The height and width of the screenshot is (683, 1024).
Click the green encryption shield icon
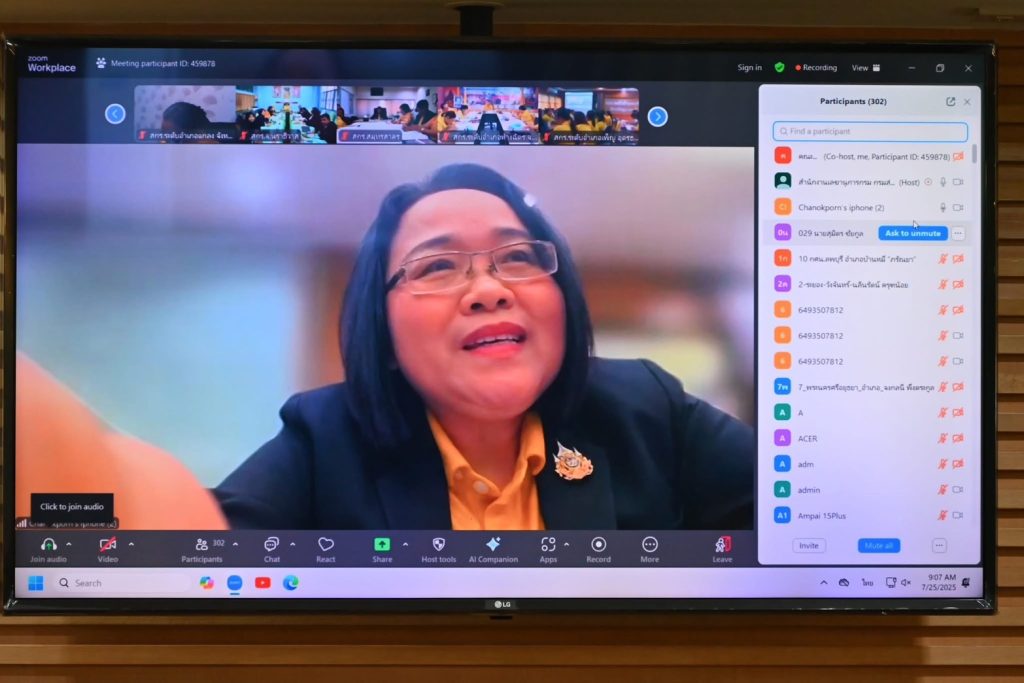pyautogui.click(x=779, y=67)
